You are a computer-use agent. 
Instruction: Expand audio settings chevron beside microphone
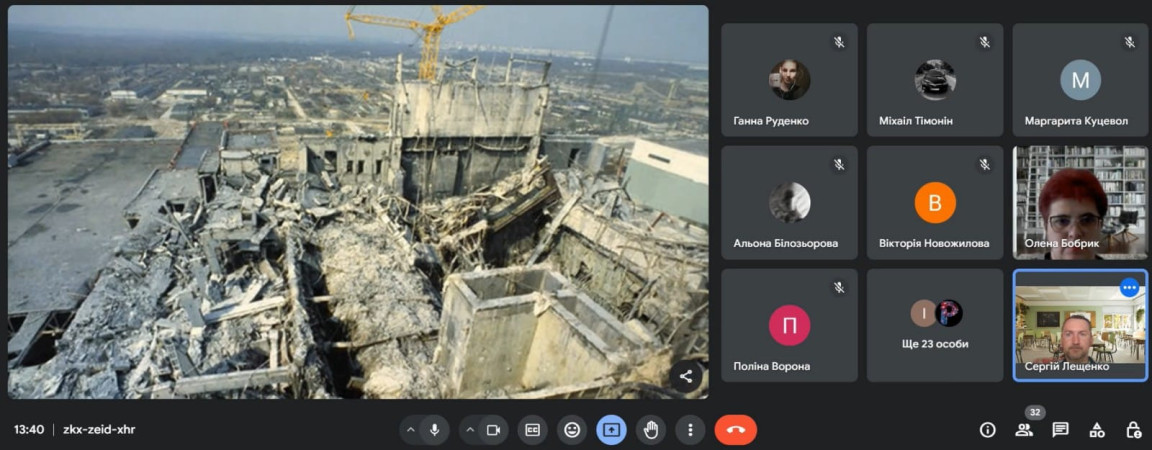coord(409,430)
